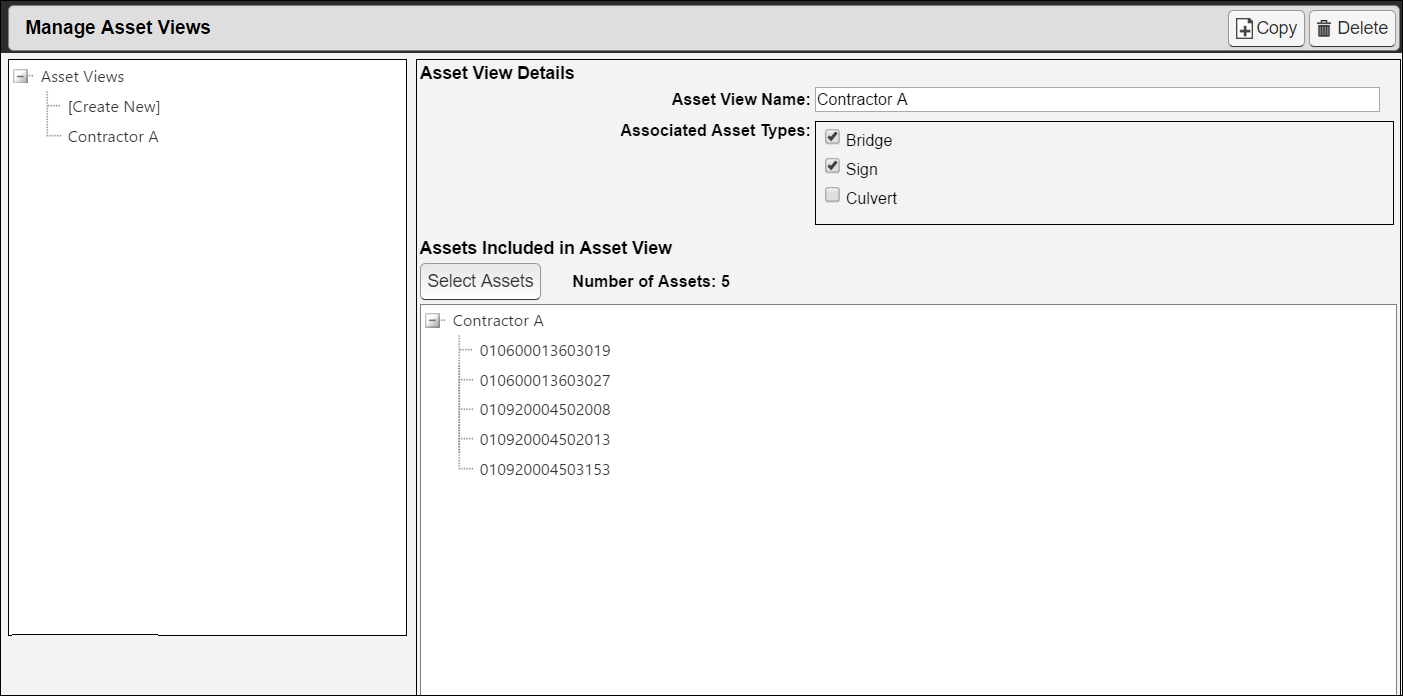Select [Create New] in the Asset Views tree
This screenshot has width=1403, height=696.
coord(113,106)
